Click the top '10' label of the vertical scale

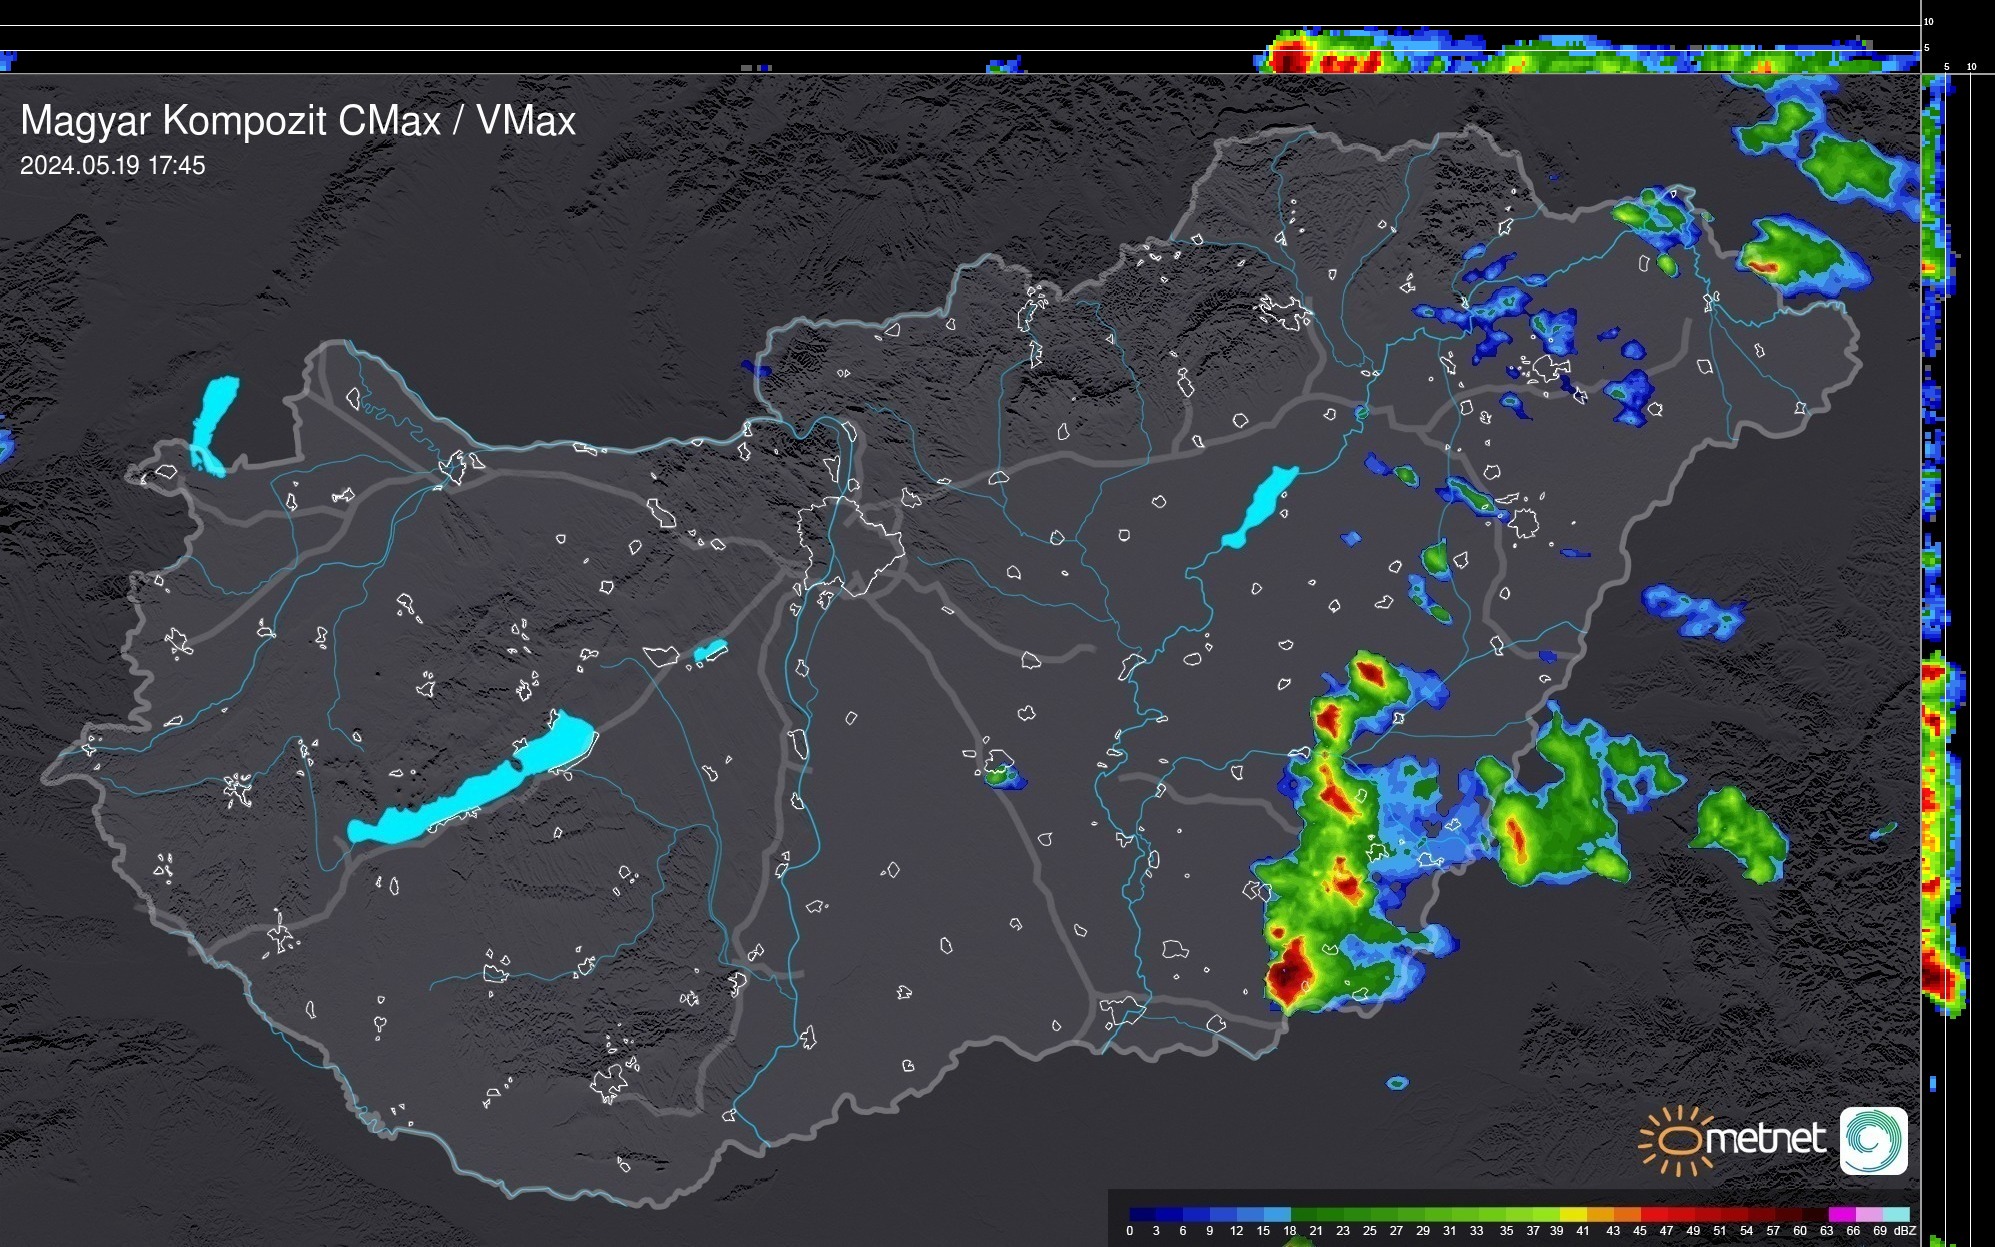(x=1928, y=21)
